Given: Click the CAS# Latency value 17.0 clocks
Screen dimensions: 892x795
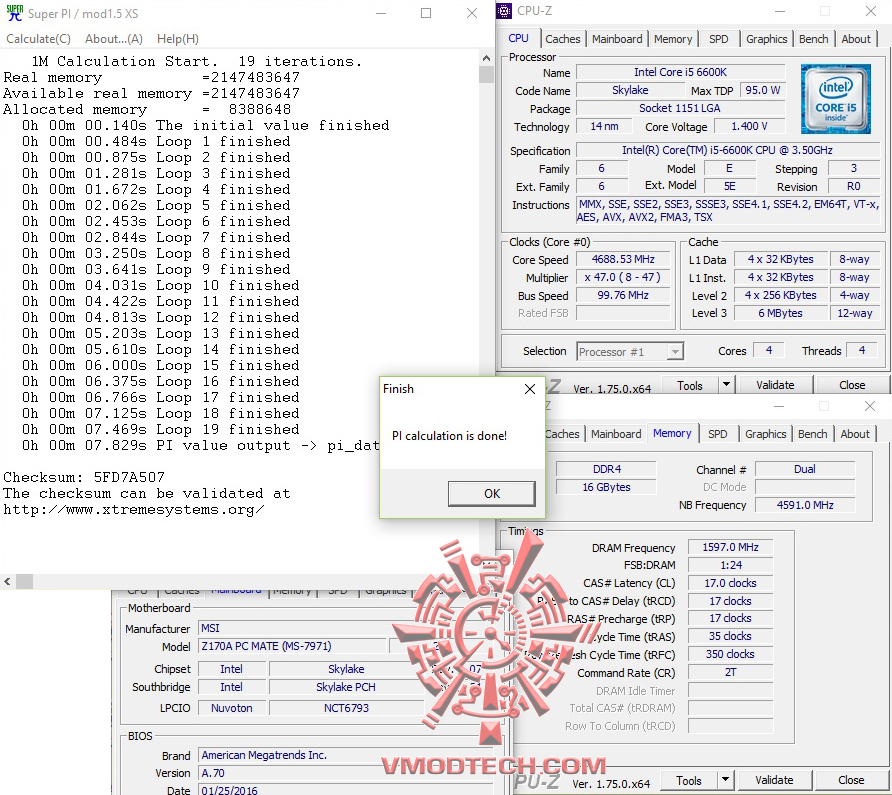Looking at the screenshot, I should click(730, 583).
